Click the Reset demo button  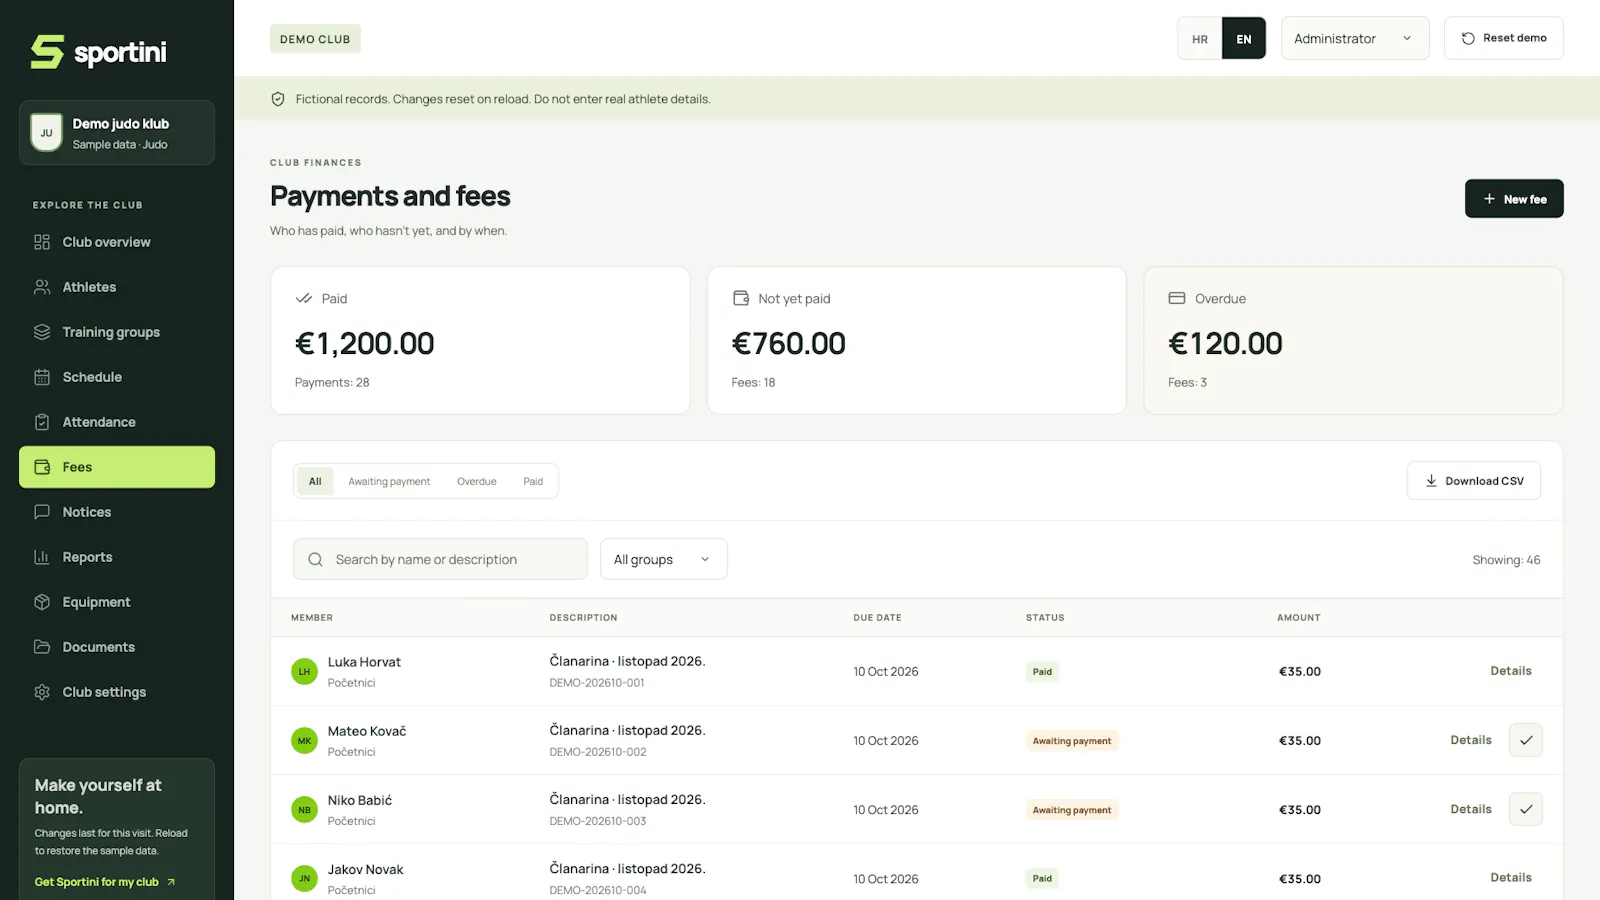[1504, 38]
